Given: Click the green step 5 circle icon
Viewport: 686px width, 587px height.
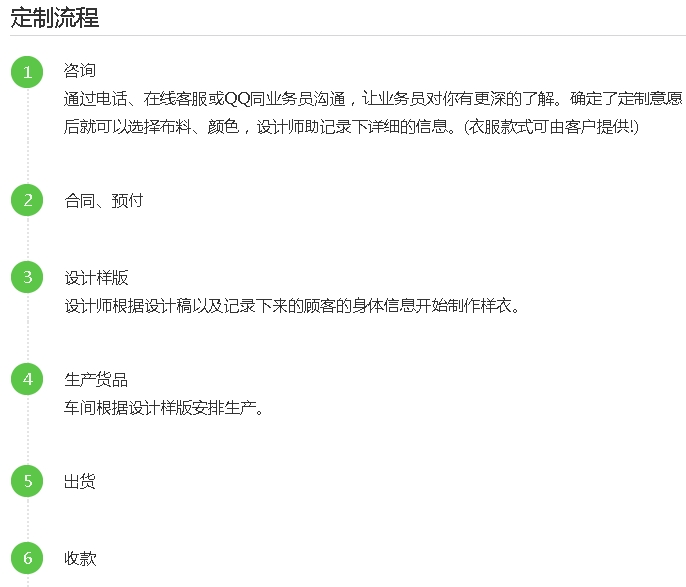Looking at the screenshot, I should pyautogui.click(x=27, y=481).
